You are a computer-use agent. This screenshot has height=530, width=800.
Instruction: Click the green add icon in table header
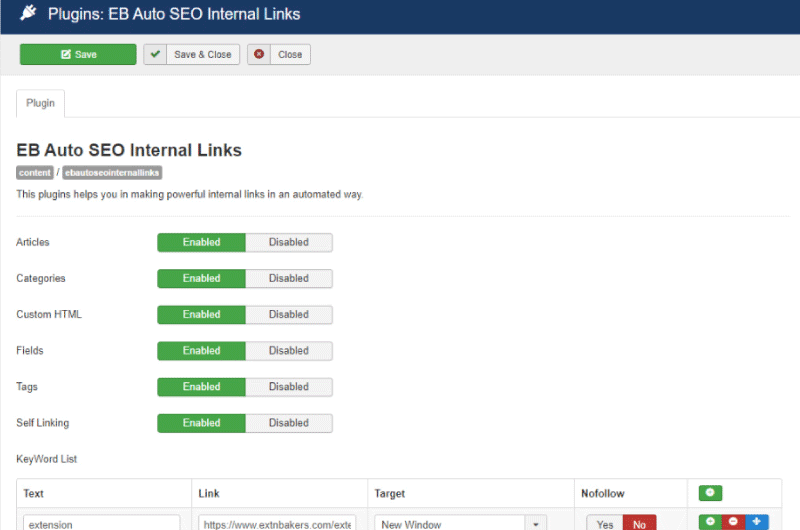click(710, 493)
